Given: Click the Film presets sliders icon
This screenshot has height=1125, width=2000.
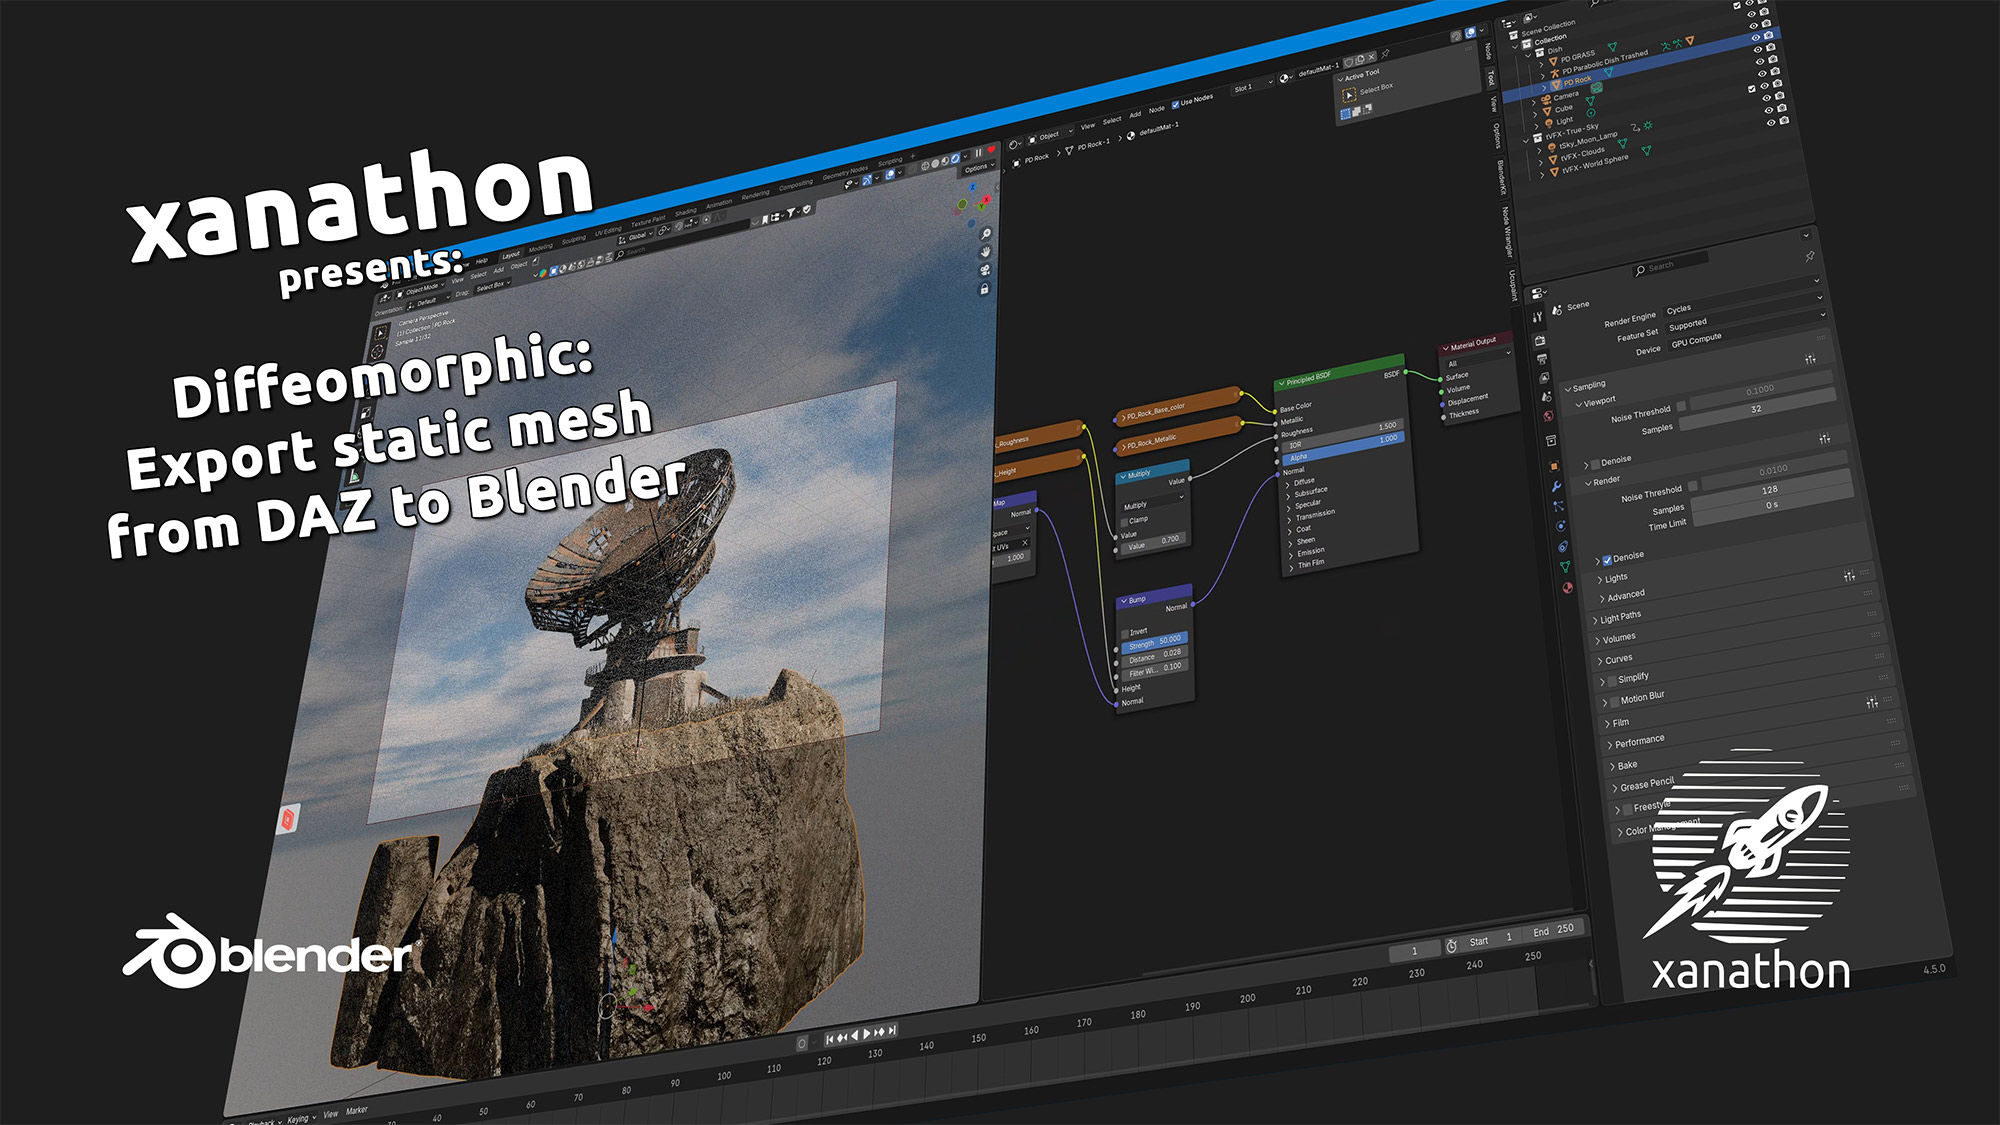Looking at the screenshot, I should pyautogui.click(x=1872, y=703).
